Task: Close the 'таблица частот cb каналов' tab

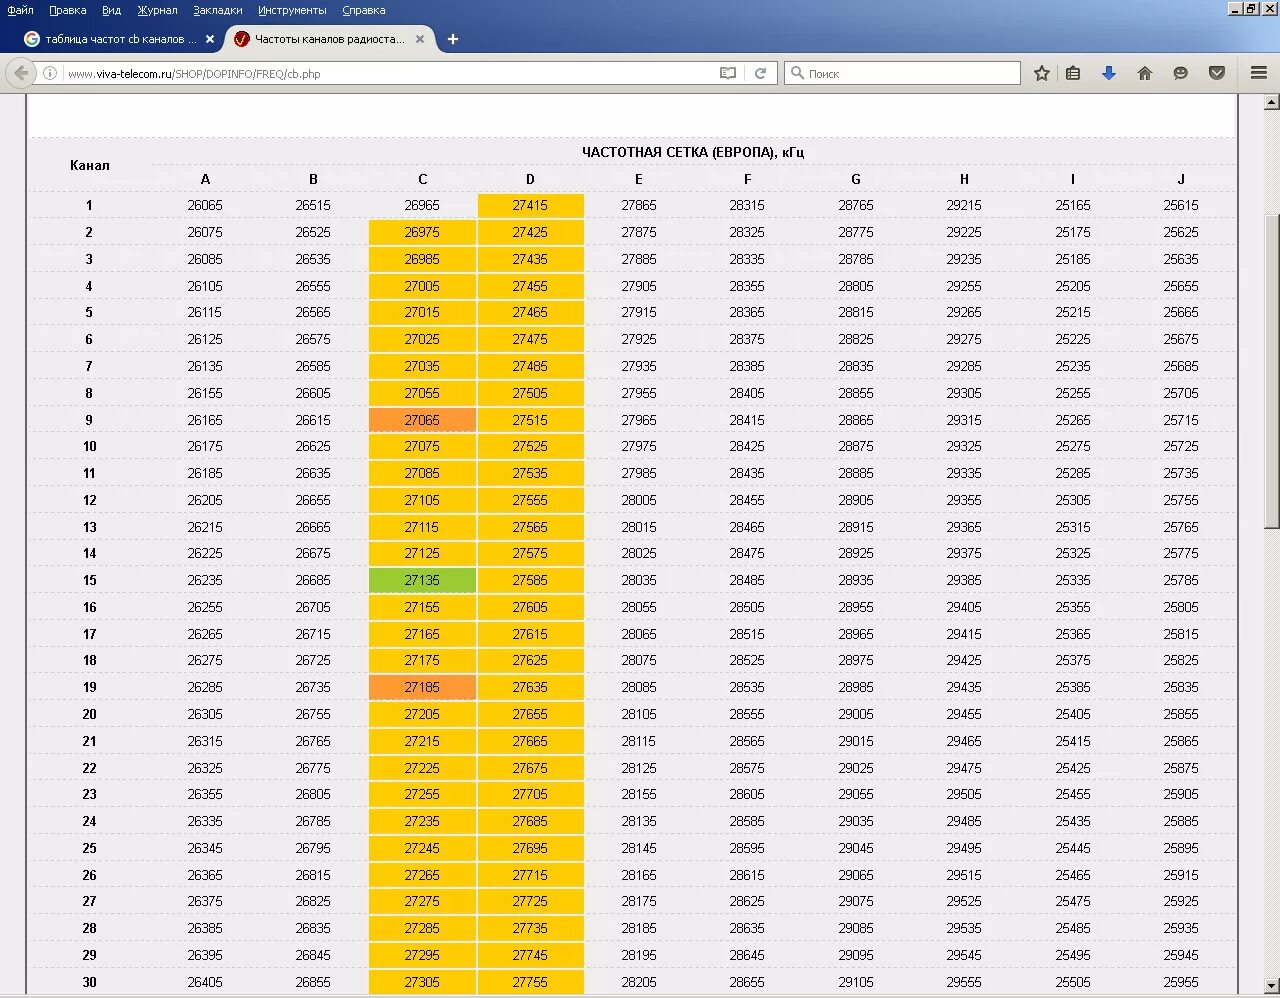Action: coord(210,39)
